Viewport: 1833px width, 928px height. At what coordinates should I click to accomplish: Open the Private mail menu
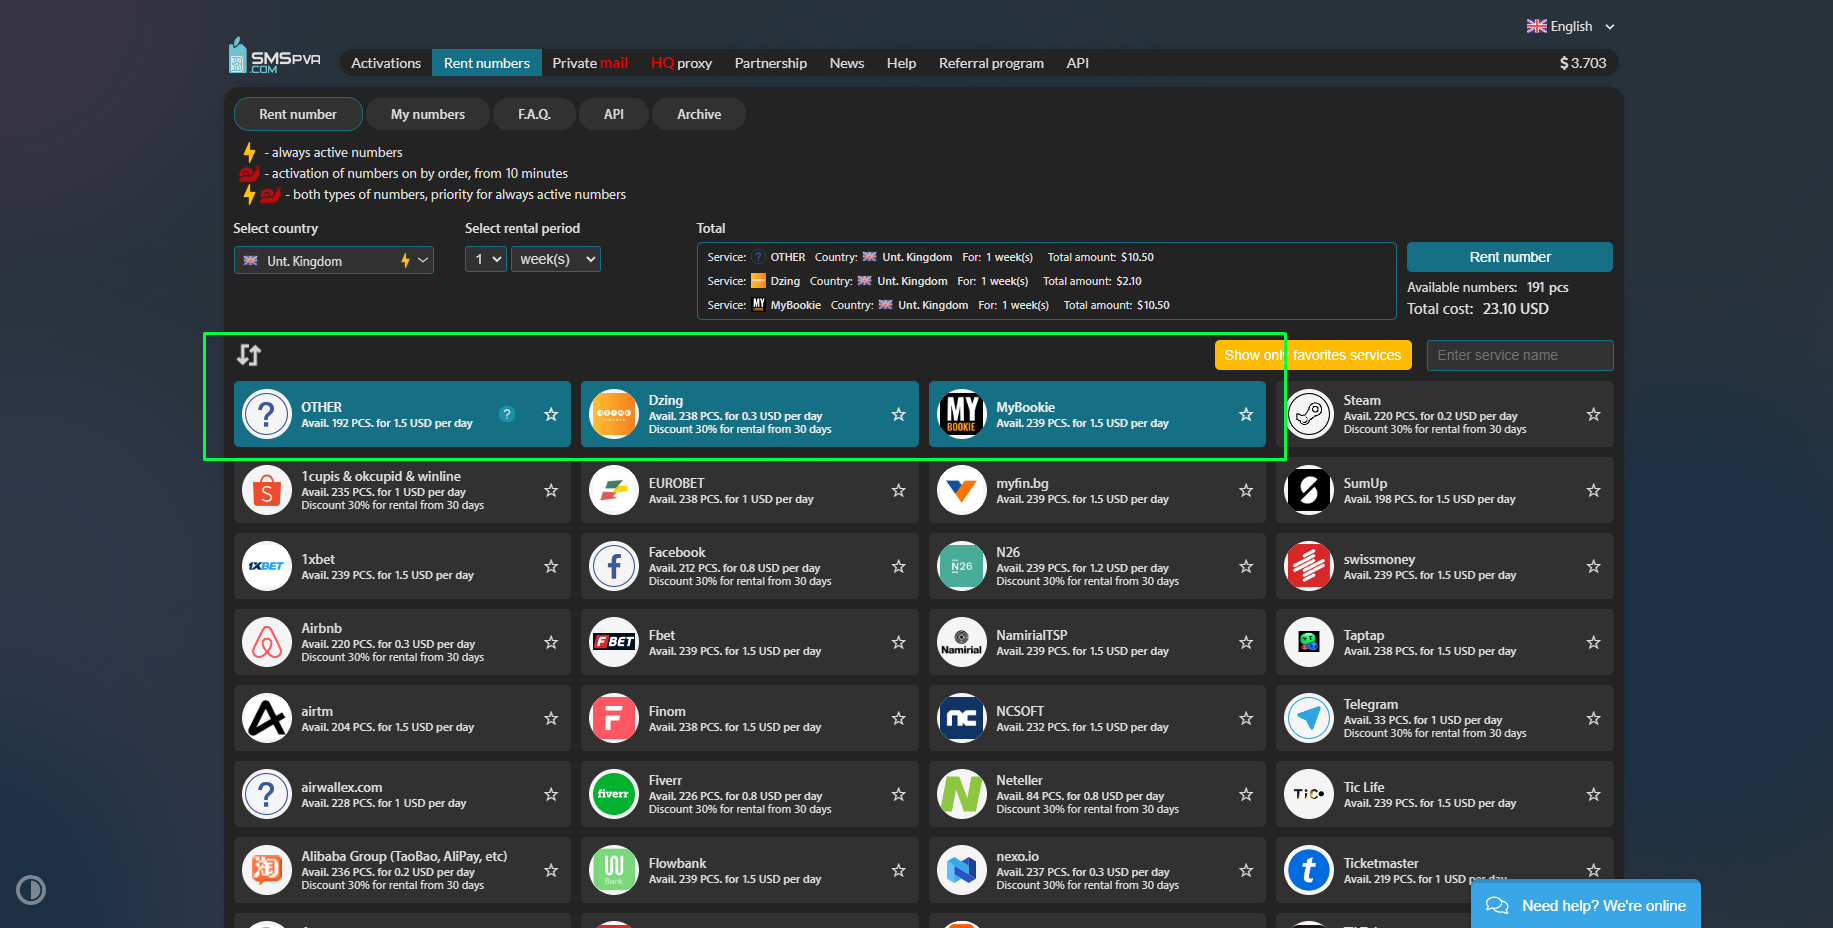click(590, 63)
